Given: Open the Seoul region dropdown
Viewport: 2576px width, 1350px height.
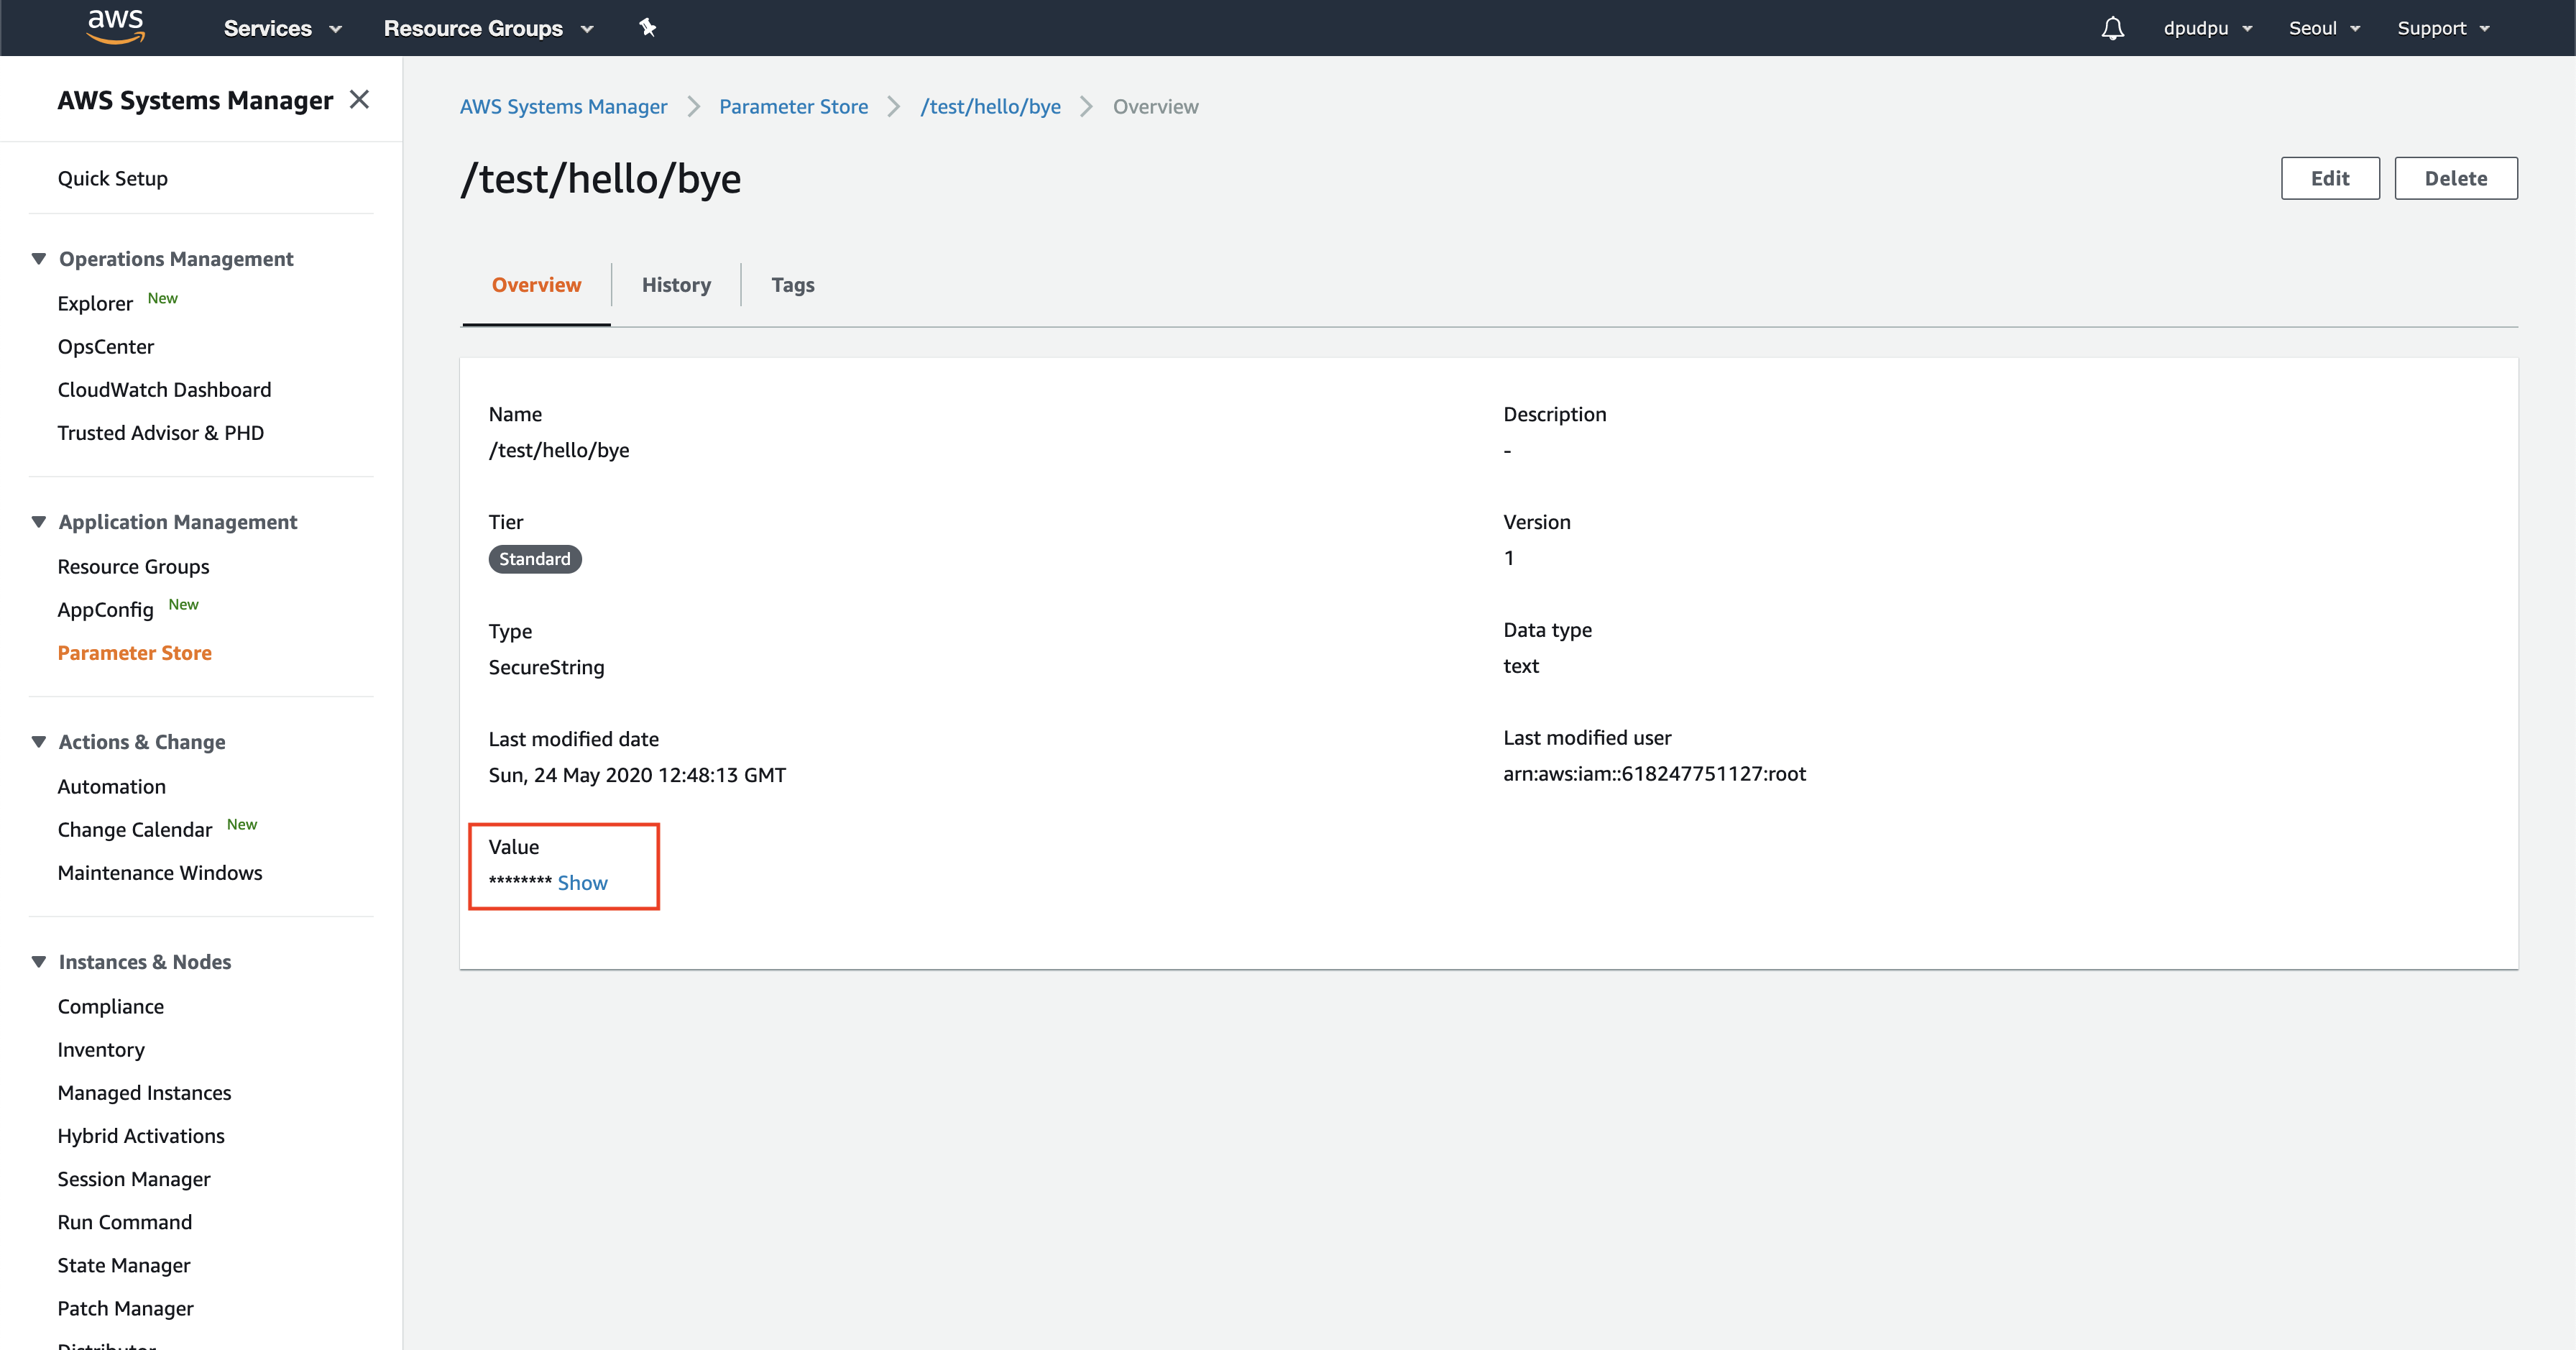Looking at the screenshot, I should tap(2323, 28).
